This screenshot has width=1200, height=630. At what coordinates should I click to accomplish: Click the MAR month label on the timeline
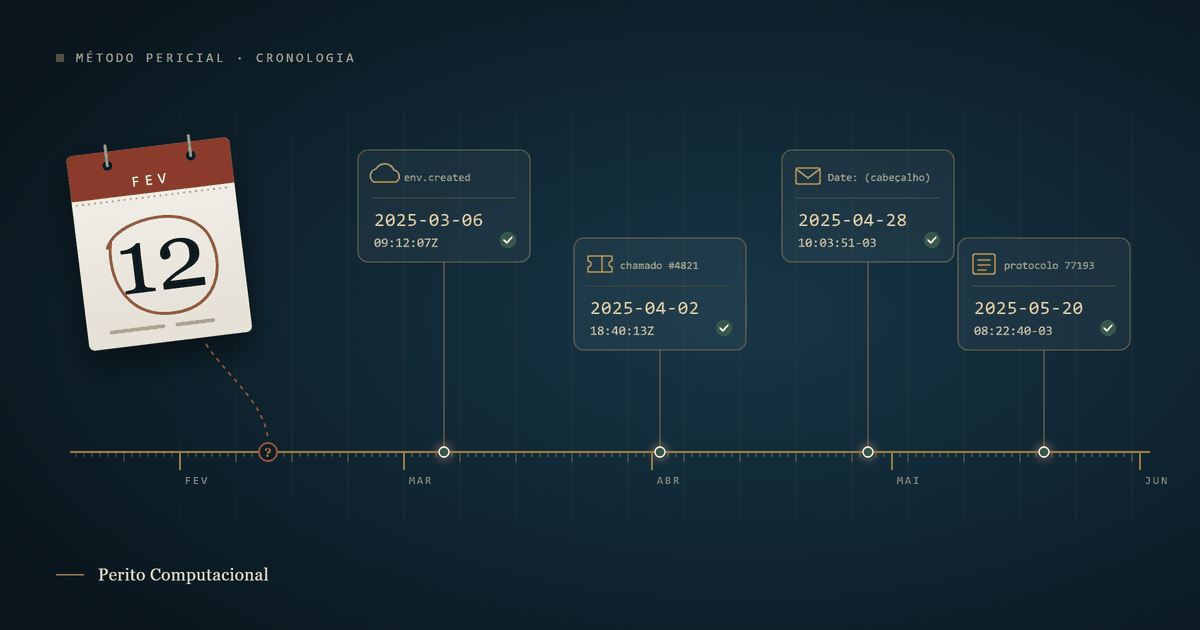[x=420, y=481]
